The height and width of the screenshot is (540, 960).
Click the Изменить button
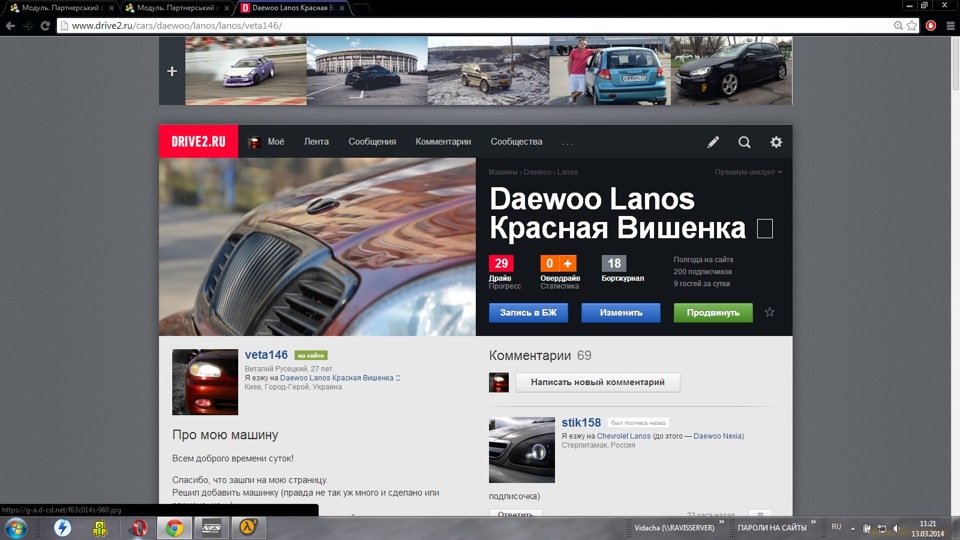(621, 312)
